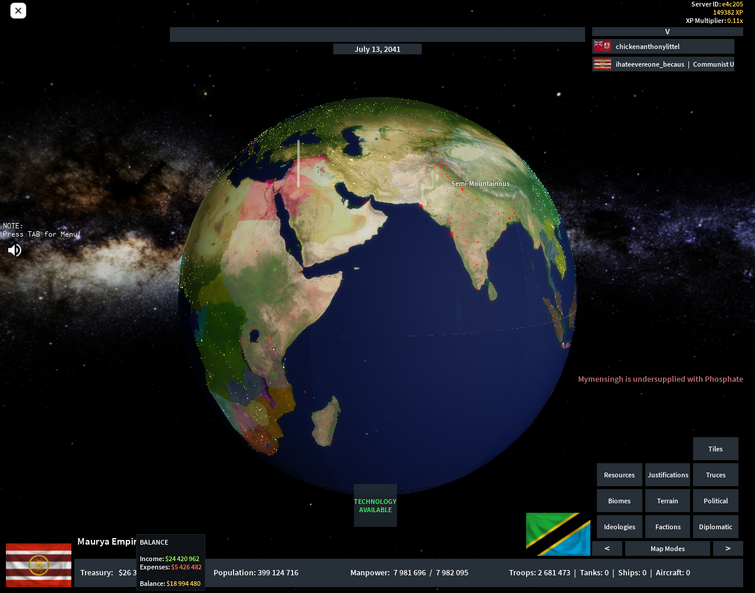Select player chickenanthonylittel in list
Image resolution: width=755 pixels, height=593 pixels.
pos(663,46)
